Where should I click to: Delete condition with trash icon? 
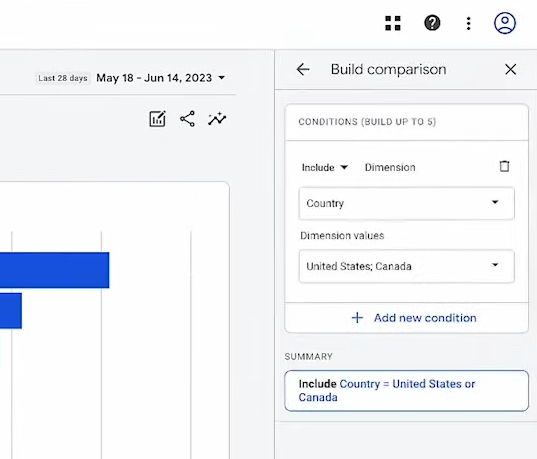point(504,166)
